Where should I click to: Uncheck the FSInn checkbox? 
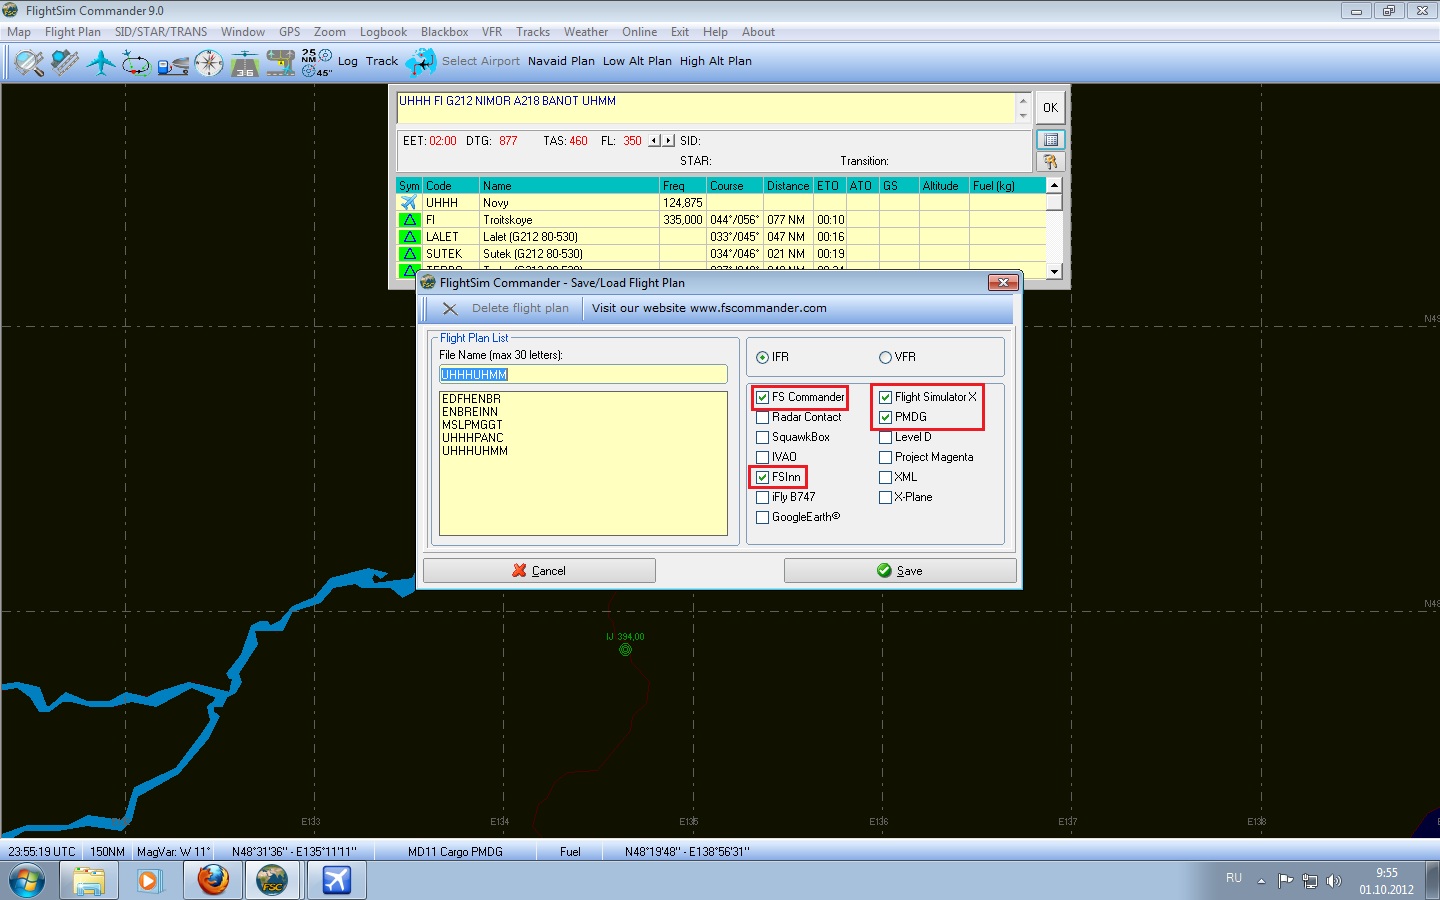(x=763, y=477)
